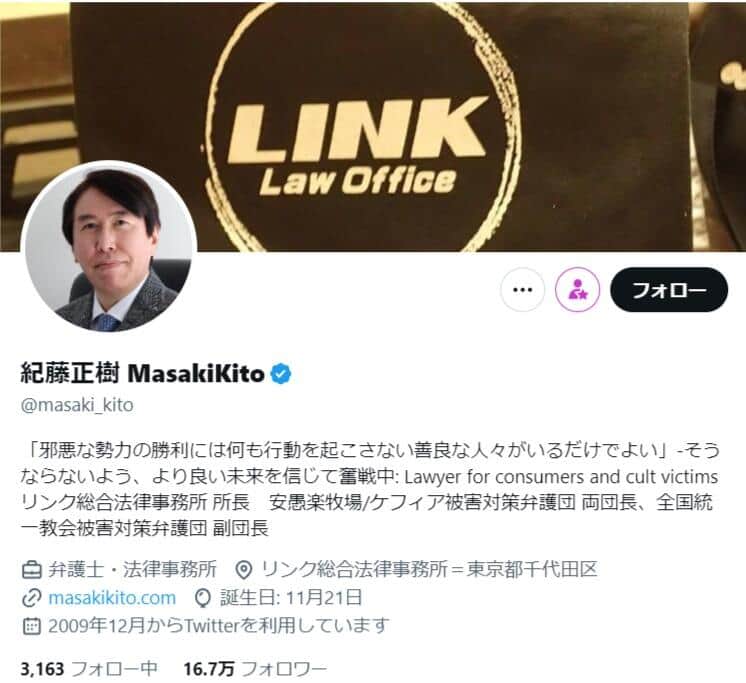The height and width of the screenshot is (683, 746).
Task: Open the masakikito.com website link
Action: (112, 598)
